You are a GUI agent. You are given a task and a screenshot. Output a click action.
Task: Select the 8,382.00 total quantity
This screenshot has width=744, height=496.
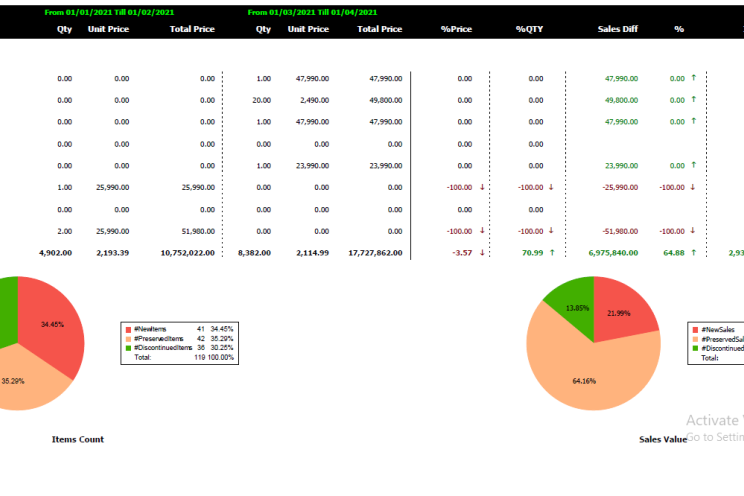point(254,253)
